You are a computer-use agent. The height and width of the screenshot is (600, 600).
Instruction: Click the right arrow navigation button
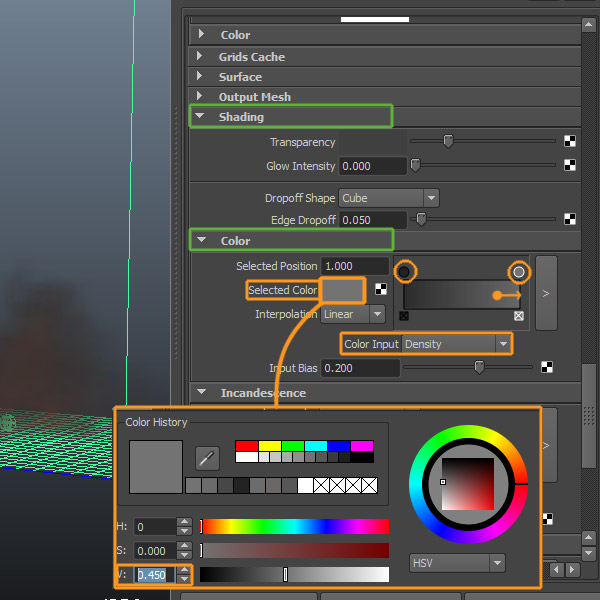[x=572, y=569]
